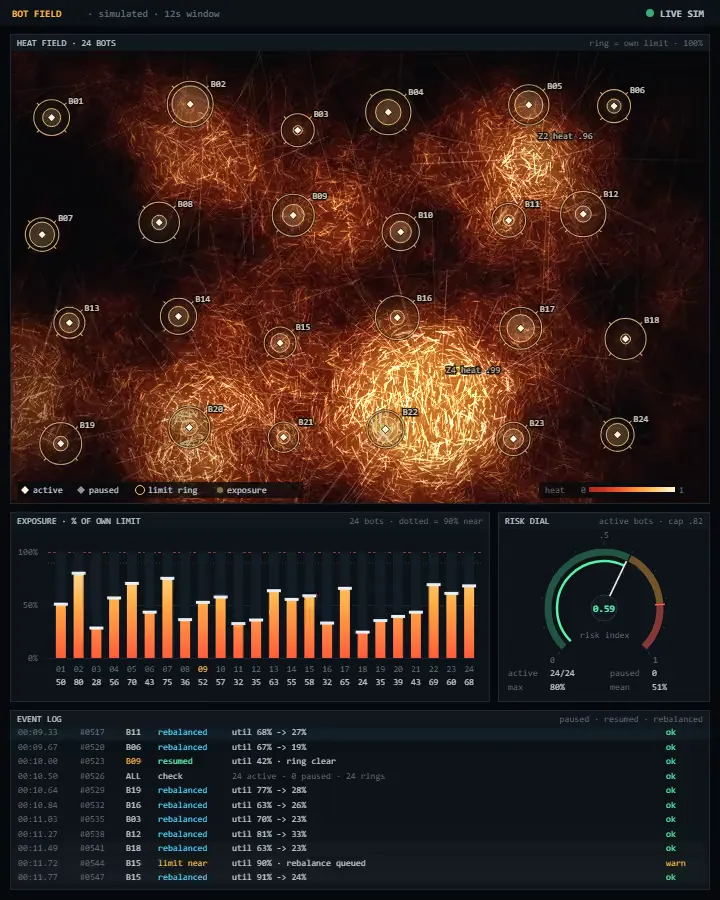This screenshot has height=900, width=720.
Task: Toggle the active legend entry
Action: [x=42, y=490]
